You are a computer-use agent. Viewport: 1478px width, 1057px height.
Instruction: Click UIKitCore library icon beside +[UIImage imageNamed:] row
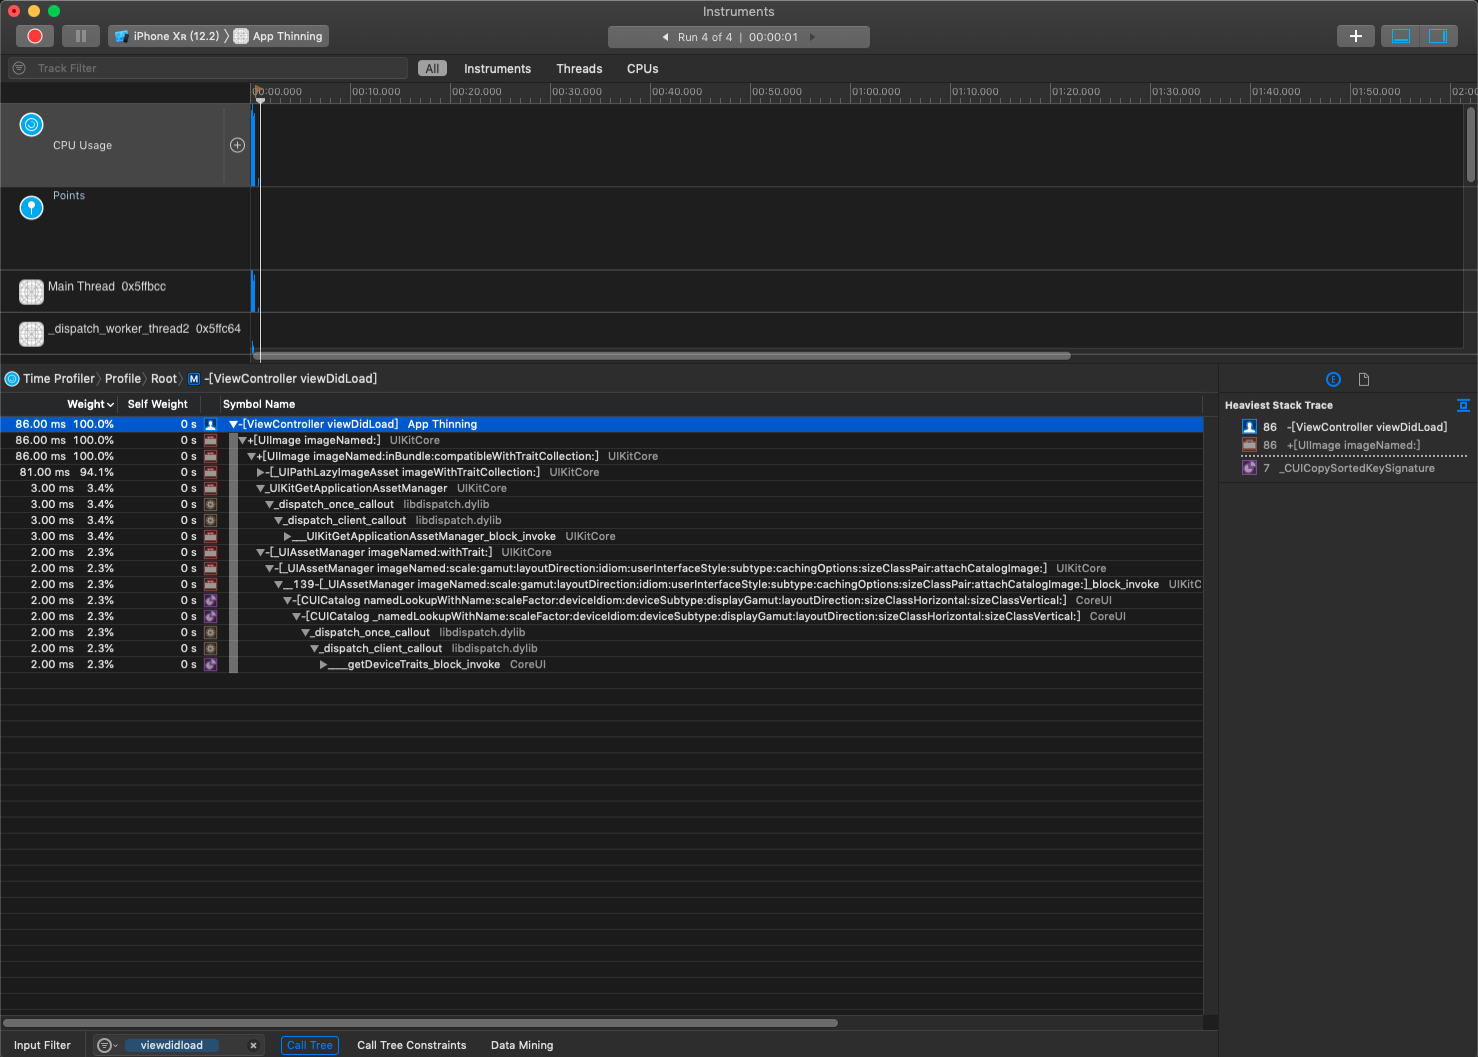pyautogui.click(x=210, y=440)
